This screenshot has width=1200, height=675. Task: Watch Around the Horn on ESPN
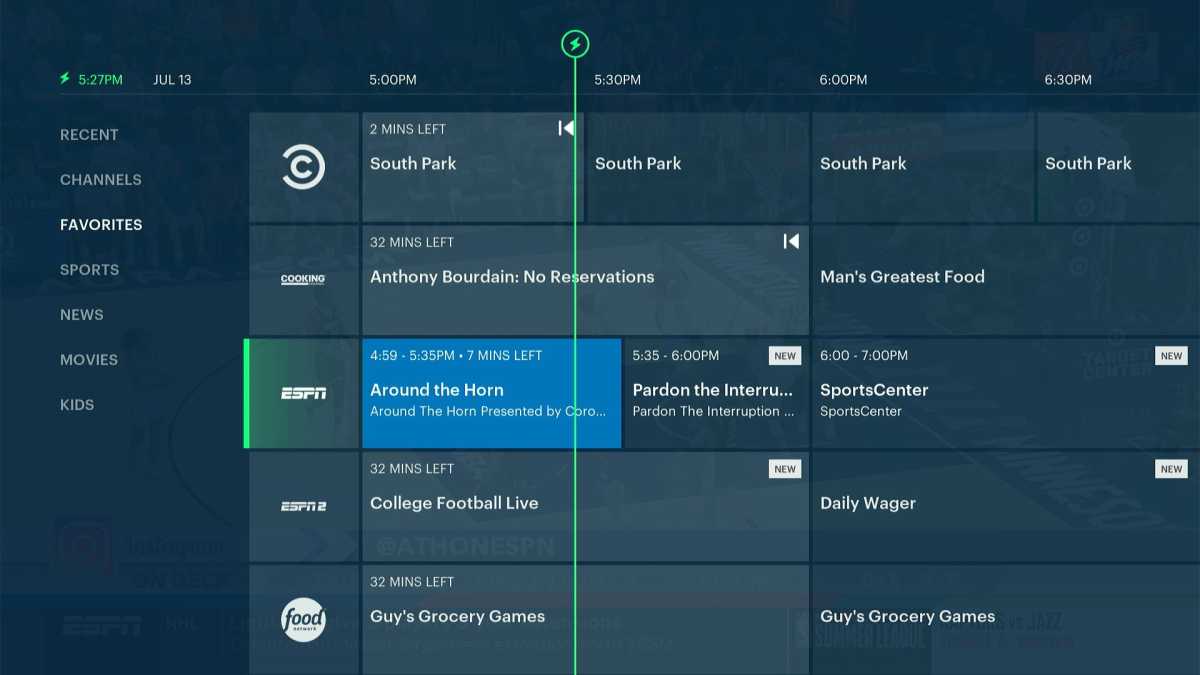pyautogui.click(x=491, y=393)
